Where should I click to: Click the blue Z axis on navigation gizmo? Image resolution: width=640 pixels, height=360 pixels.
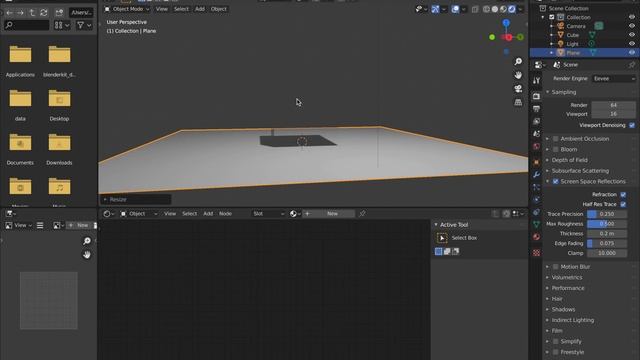(506, 23)
